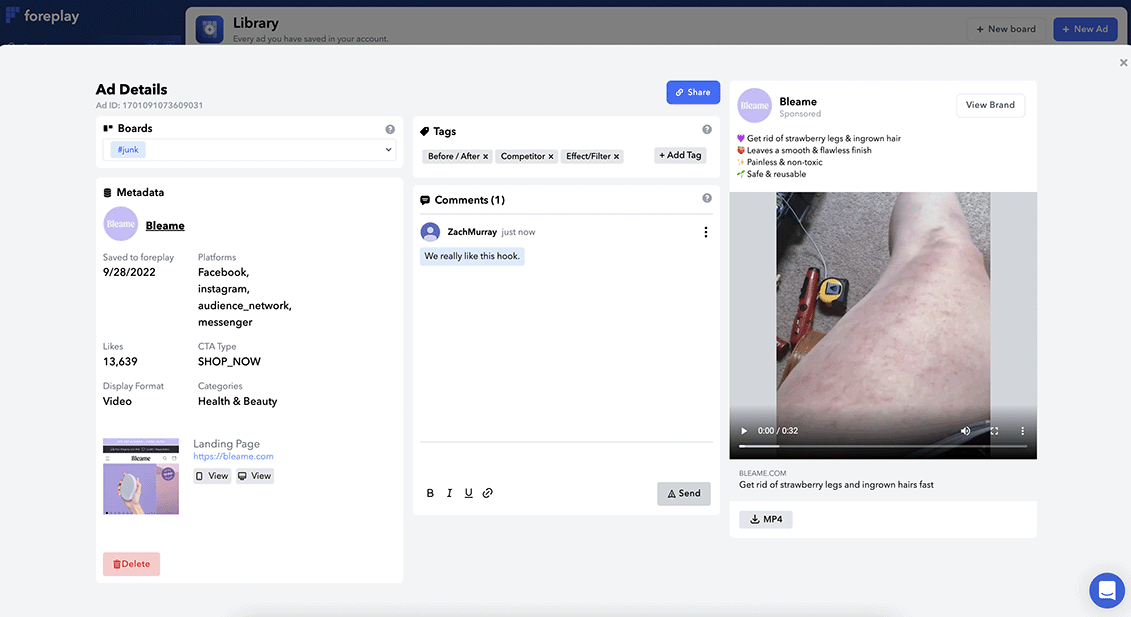Expand the Boards dropdown
This screenshot has height=617, width=1131.
(x=388, y=150)
